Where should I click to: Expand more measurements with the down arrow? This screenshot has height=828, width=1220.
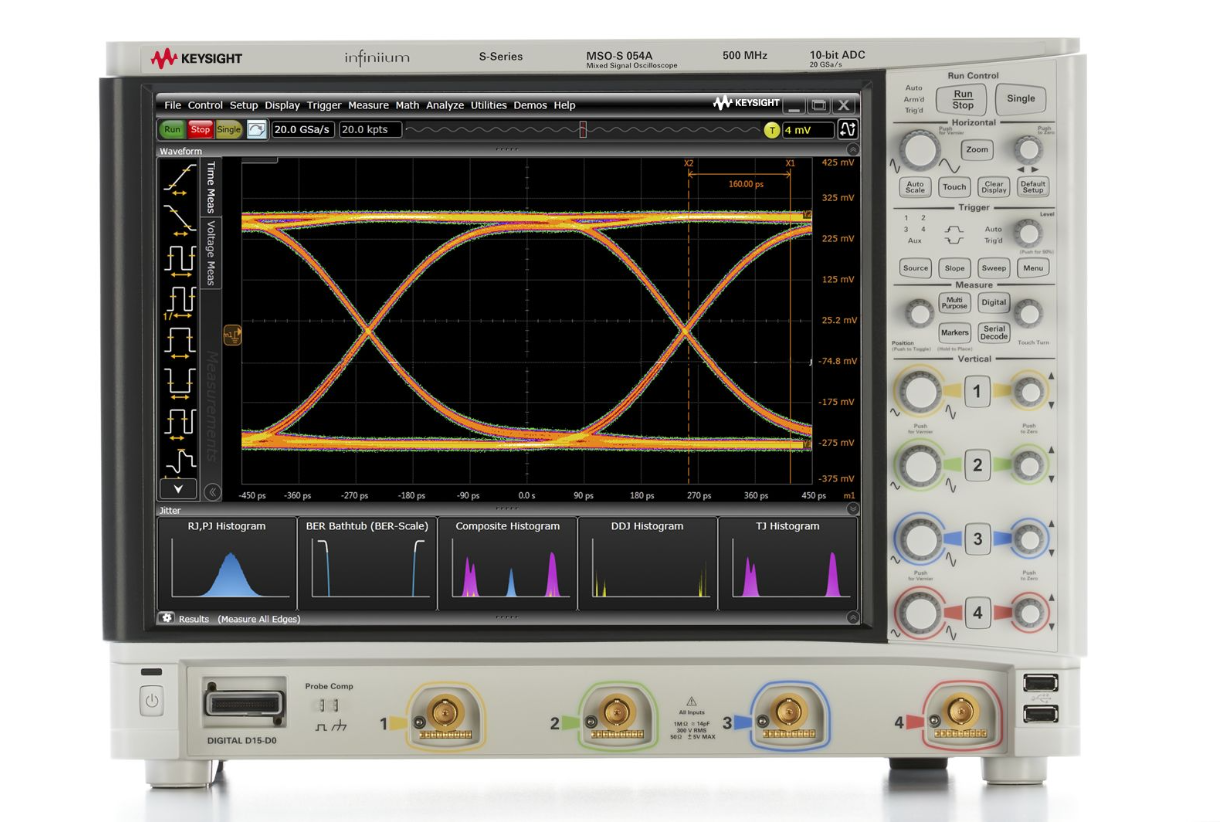pyautogui.click(x=178, y=488)
